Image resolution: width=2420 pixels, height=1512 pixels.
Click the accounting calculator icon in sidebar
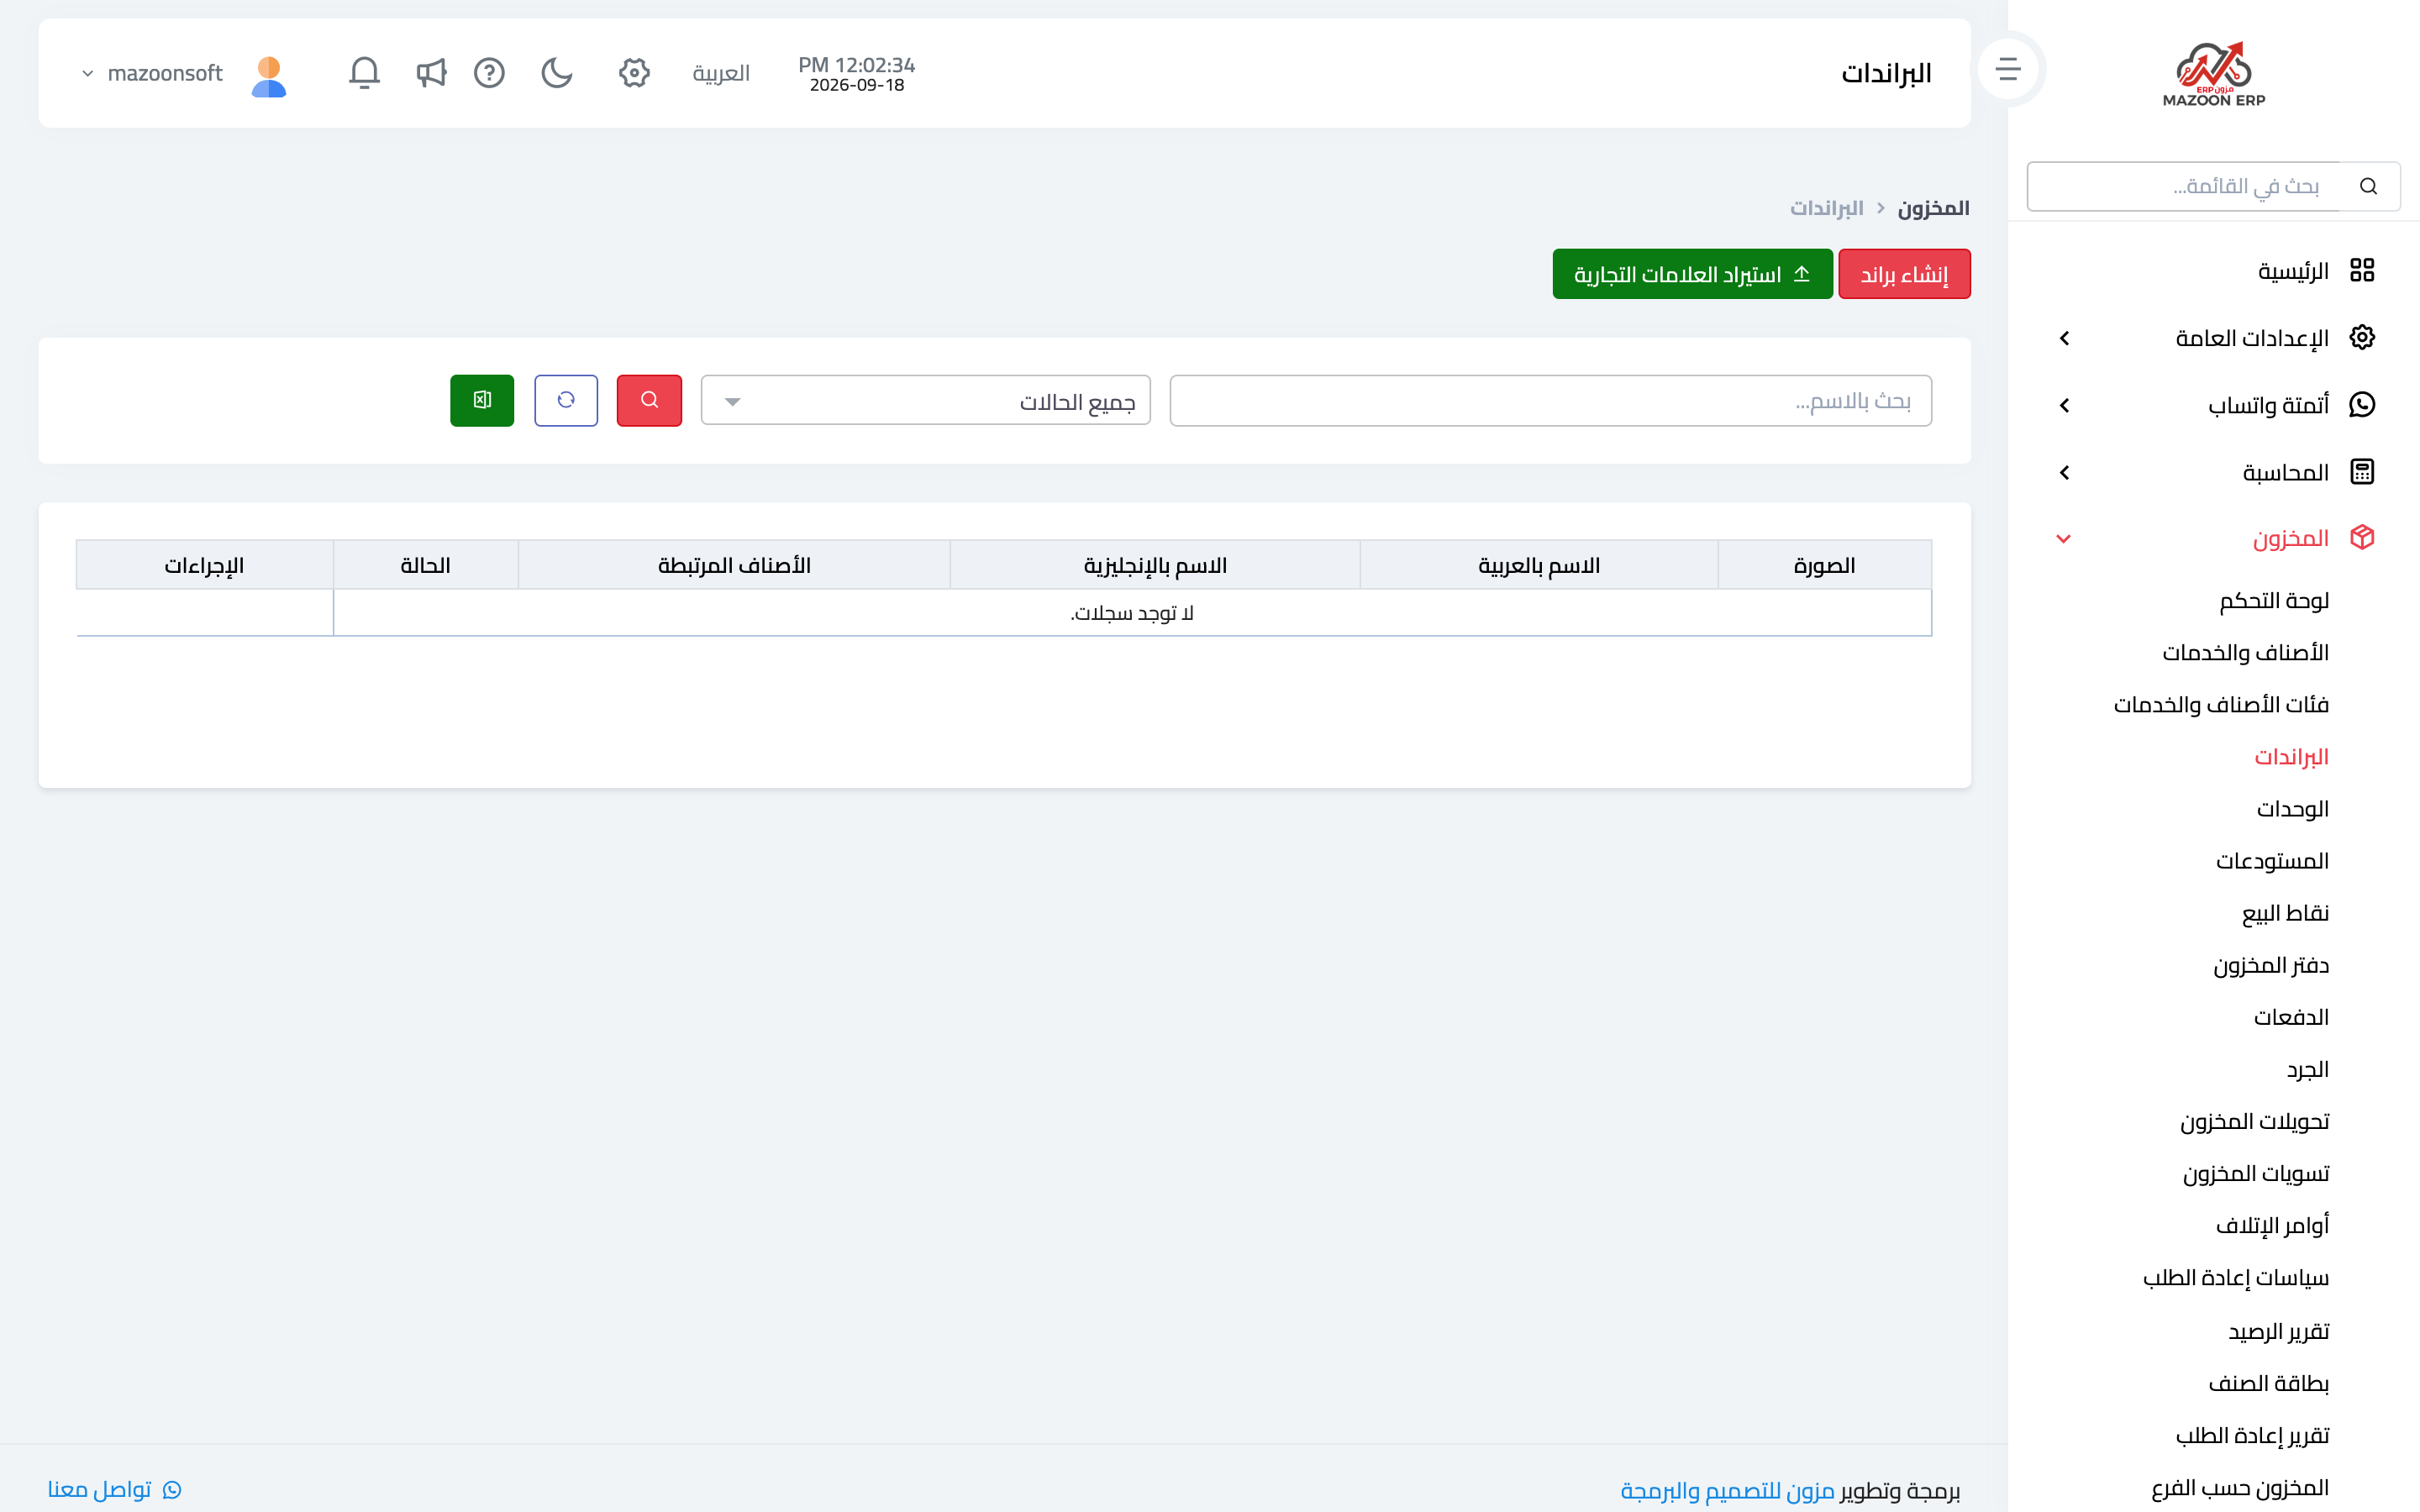coord(2362,471)
